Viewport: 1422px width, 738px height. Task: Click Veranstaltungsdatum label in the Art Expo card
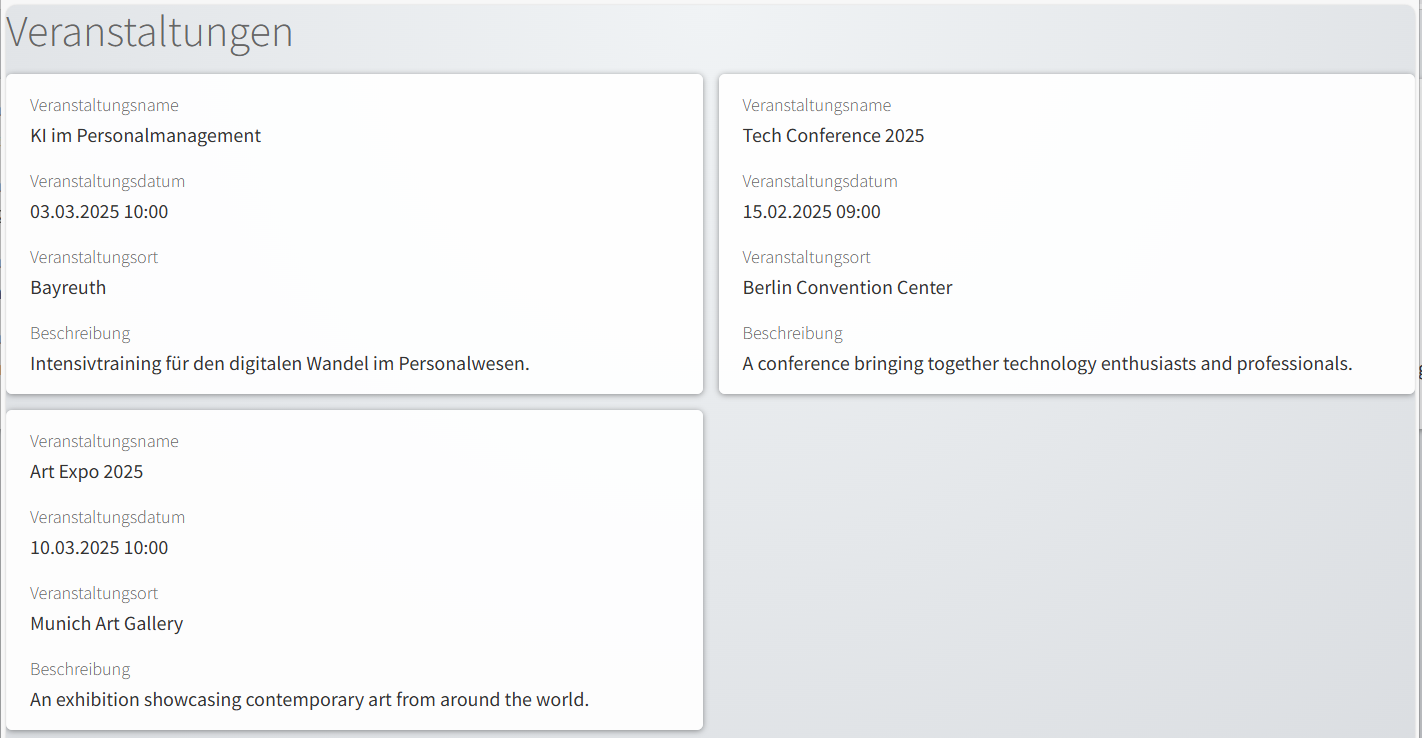tap(107, 518)
